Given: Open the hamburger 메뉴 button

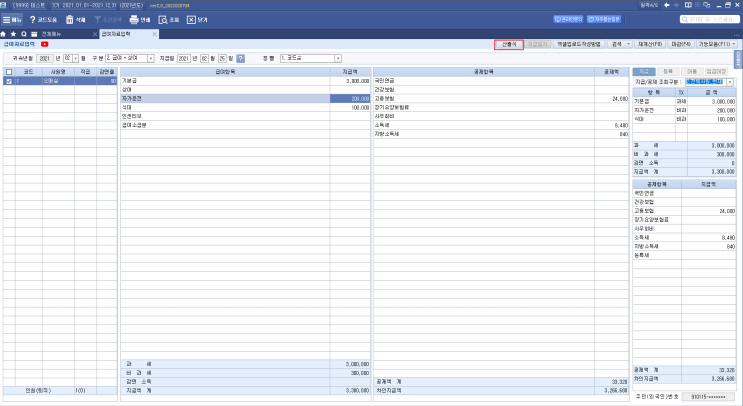Looking at the screenshot, I should point(12,20).
